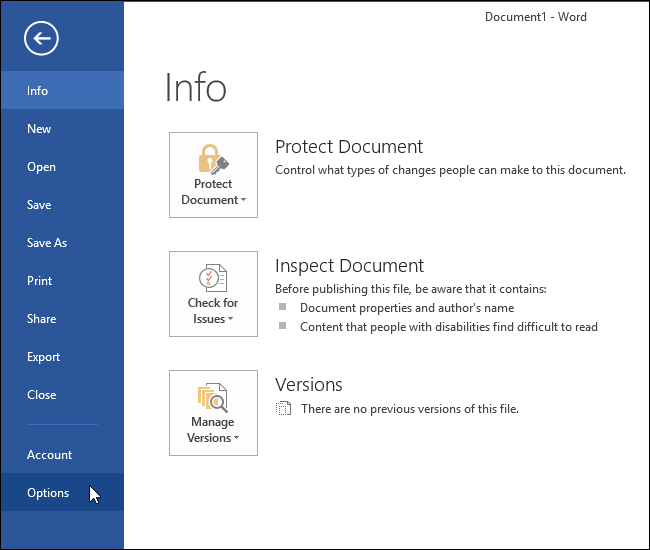Click the back arrow circle icon

[42, 39]
